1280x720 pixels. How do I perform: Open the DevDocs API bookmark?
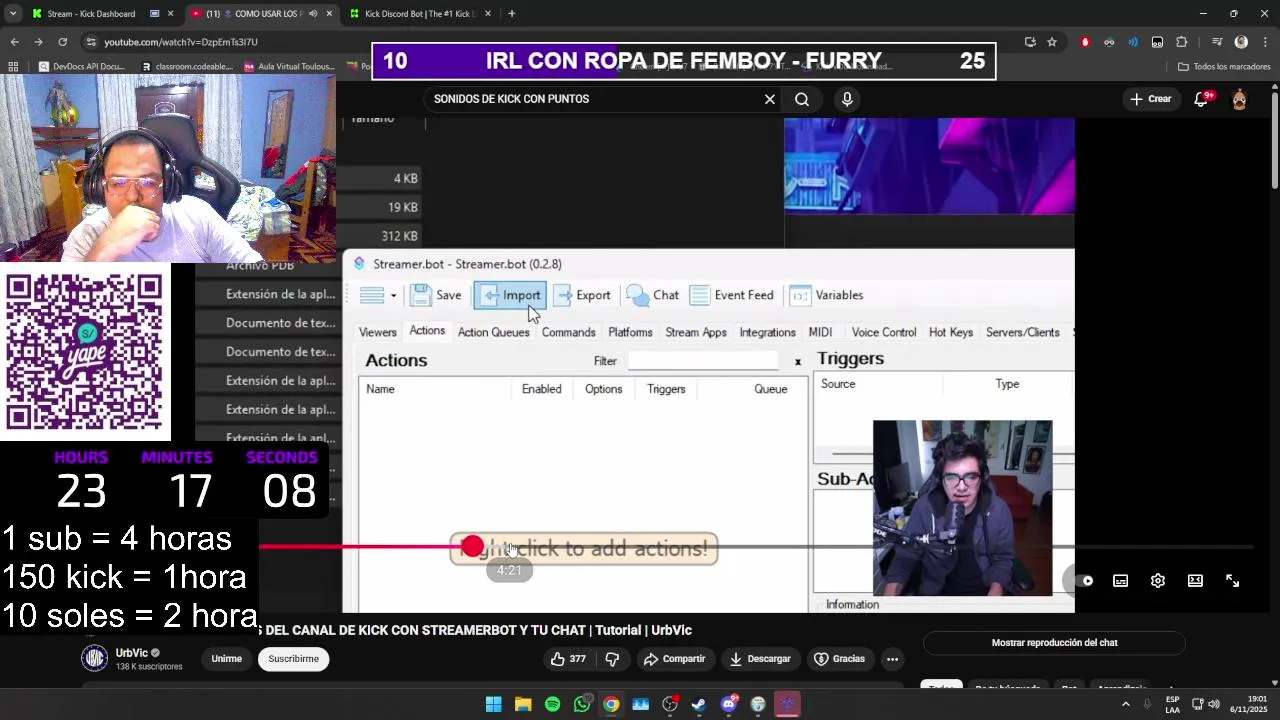click(x=81, y=67)
